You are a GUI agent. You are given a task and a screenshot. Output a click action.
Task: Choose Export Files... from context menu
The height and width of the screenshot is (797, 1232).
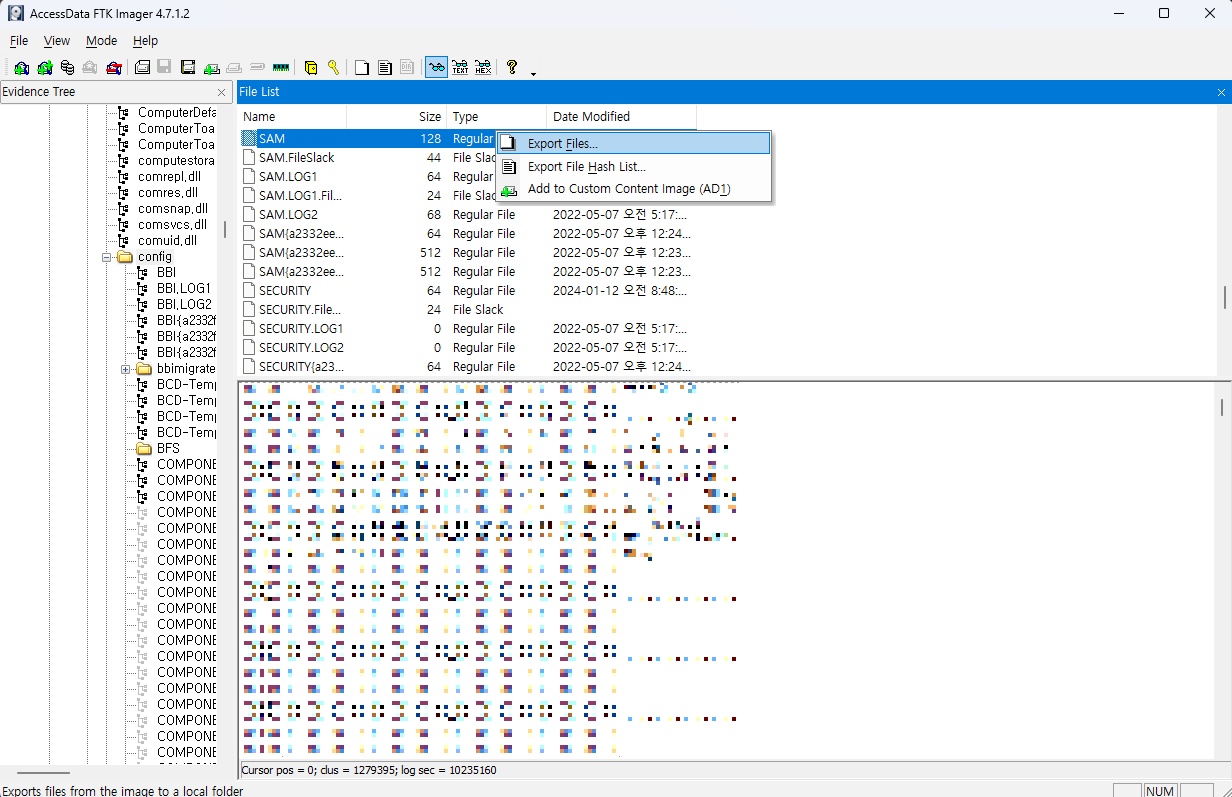pyautogui.click(x=634, y=144)
